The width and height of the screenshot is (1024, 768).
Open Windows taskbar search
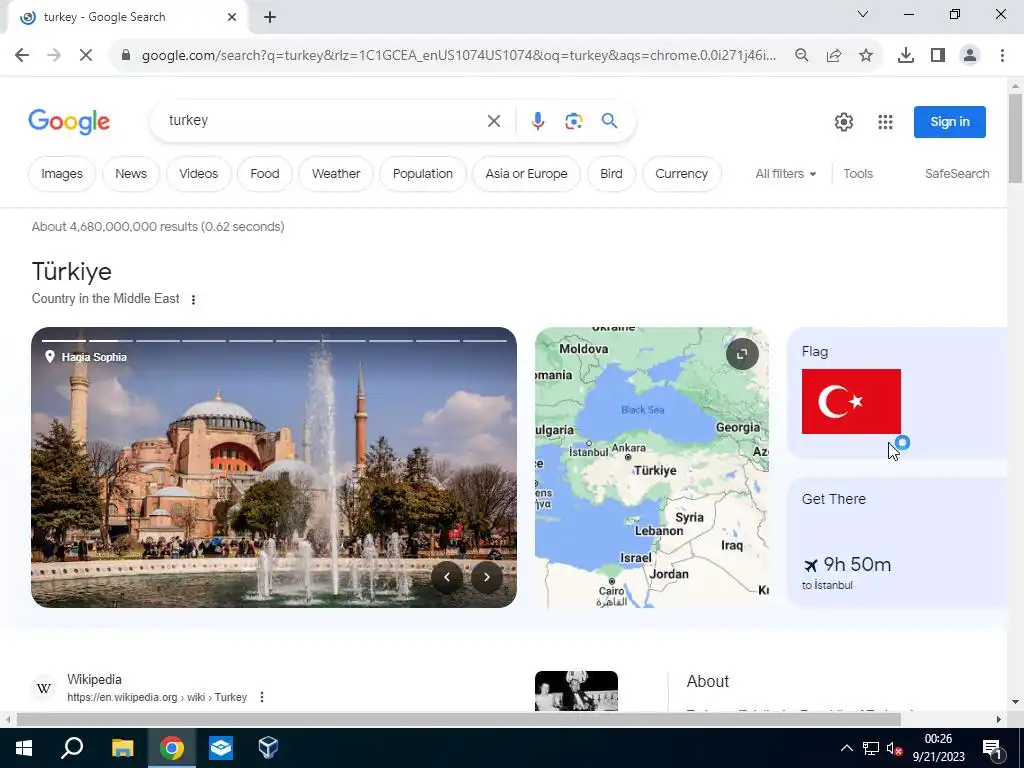coord(72,748)
